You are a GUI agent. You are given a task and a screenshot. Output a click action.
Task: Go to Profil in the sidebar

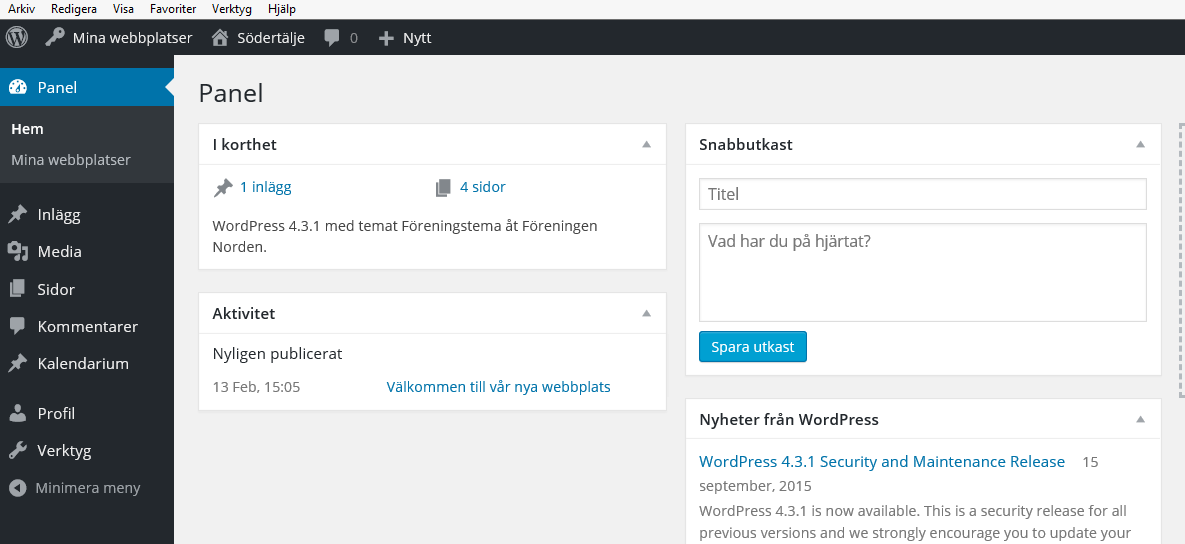(x=56, y=413)
